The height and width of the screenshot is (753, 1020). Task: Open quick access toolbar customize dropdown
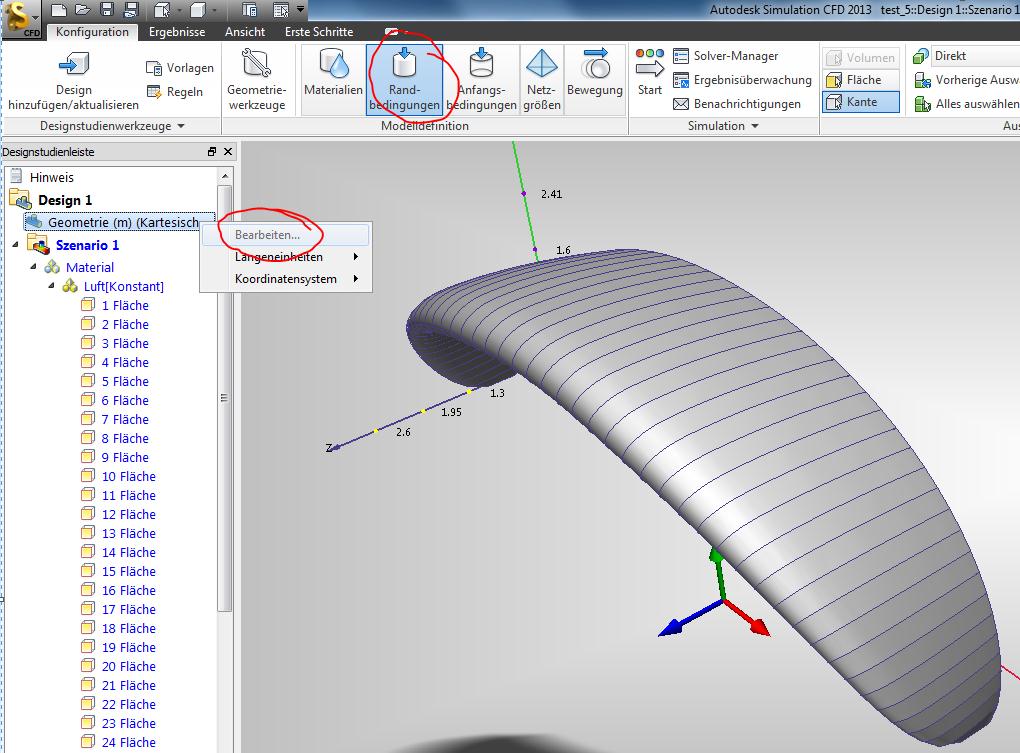point(301,9)
